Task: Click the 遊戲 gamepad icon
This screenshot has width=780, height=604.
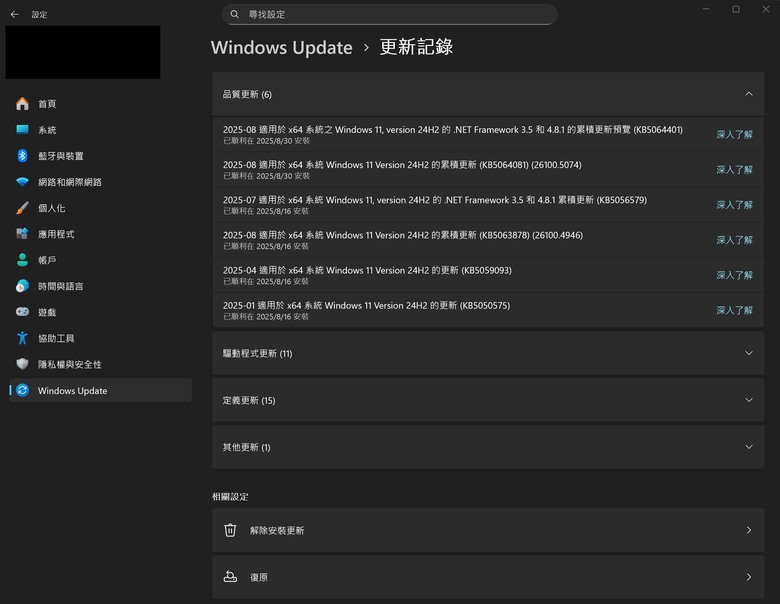Action: point(22,312)
